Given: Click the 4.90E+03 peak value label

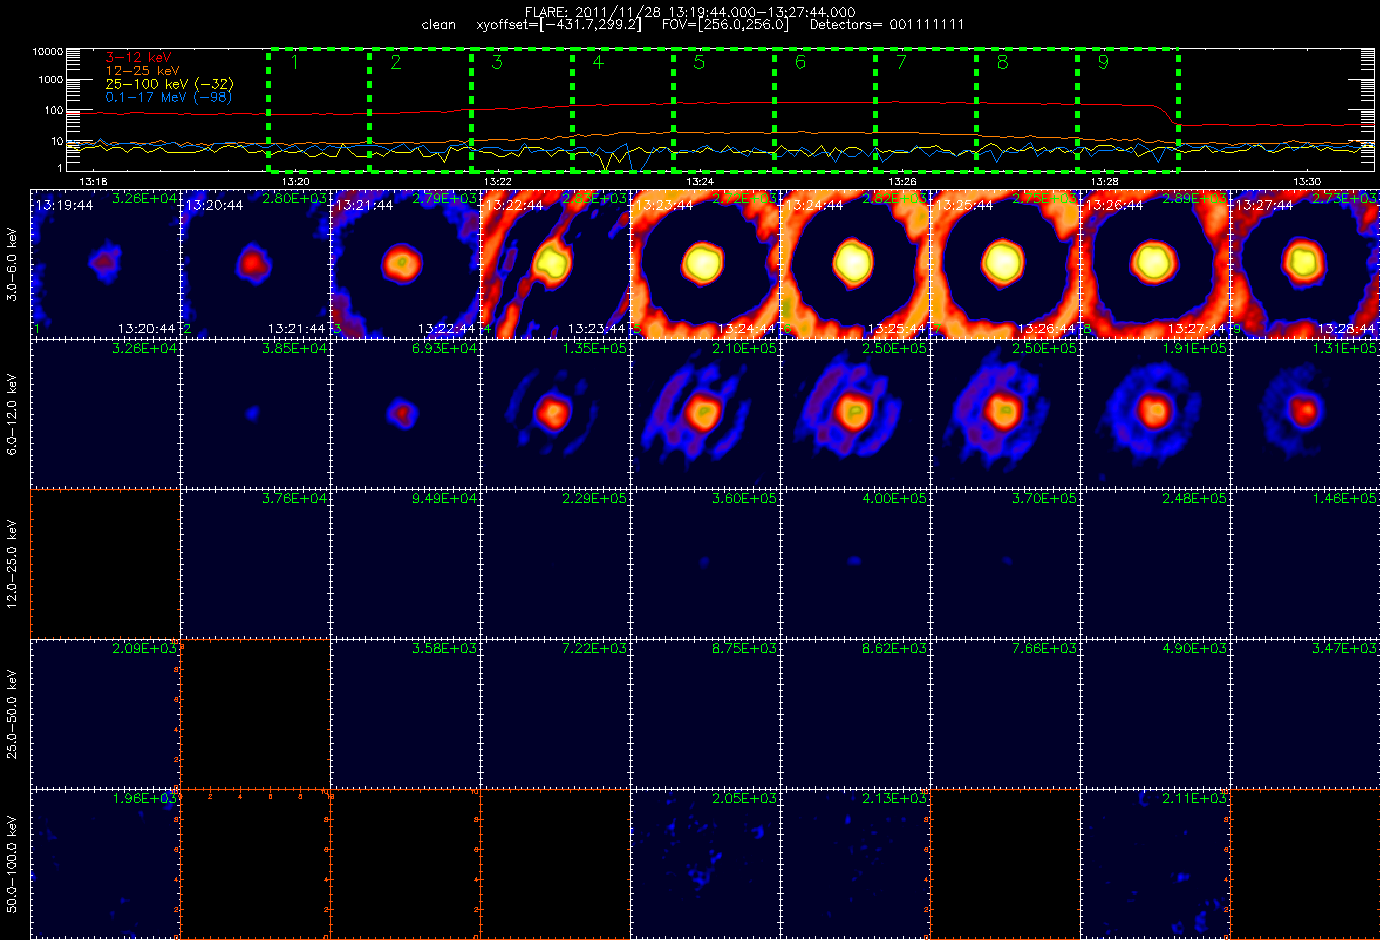Looking at the screenshot, I should point(1194,648).
